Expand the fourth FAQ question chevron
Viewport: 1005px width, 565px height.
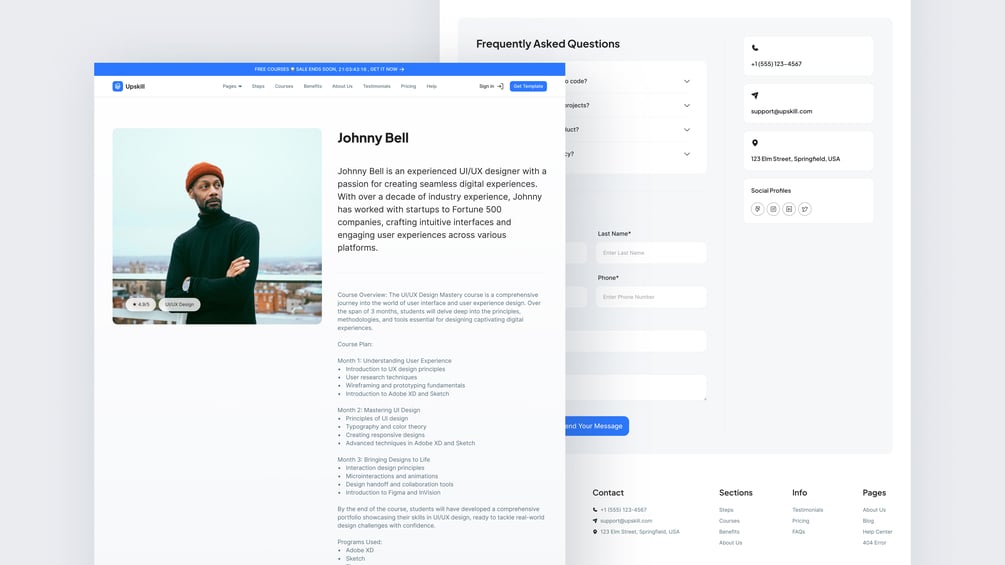click(686, 154)
